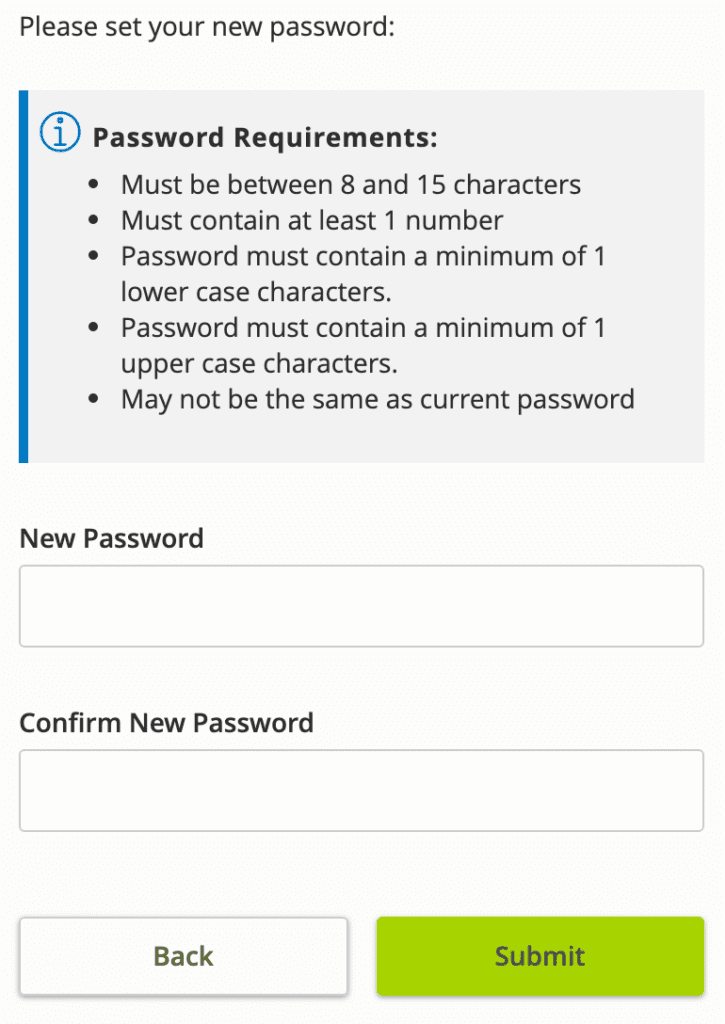Click the lower case characters requirement text
725x1024 pixels.
pos(362,274)
